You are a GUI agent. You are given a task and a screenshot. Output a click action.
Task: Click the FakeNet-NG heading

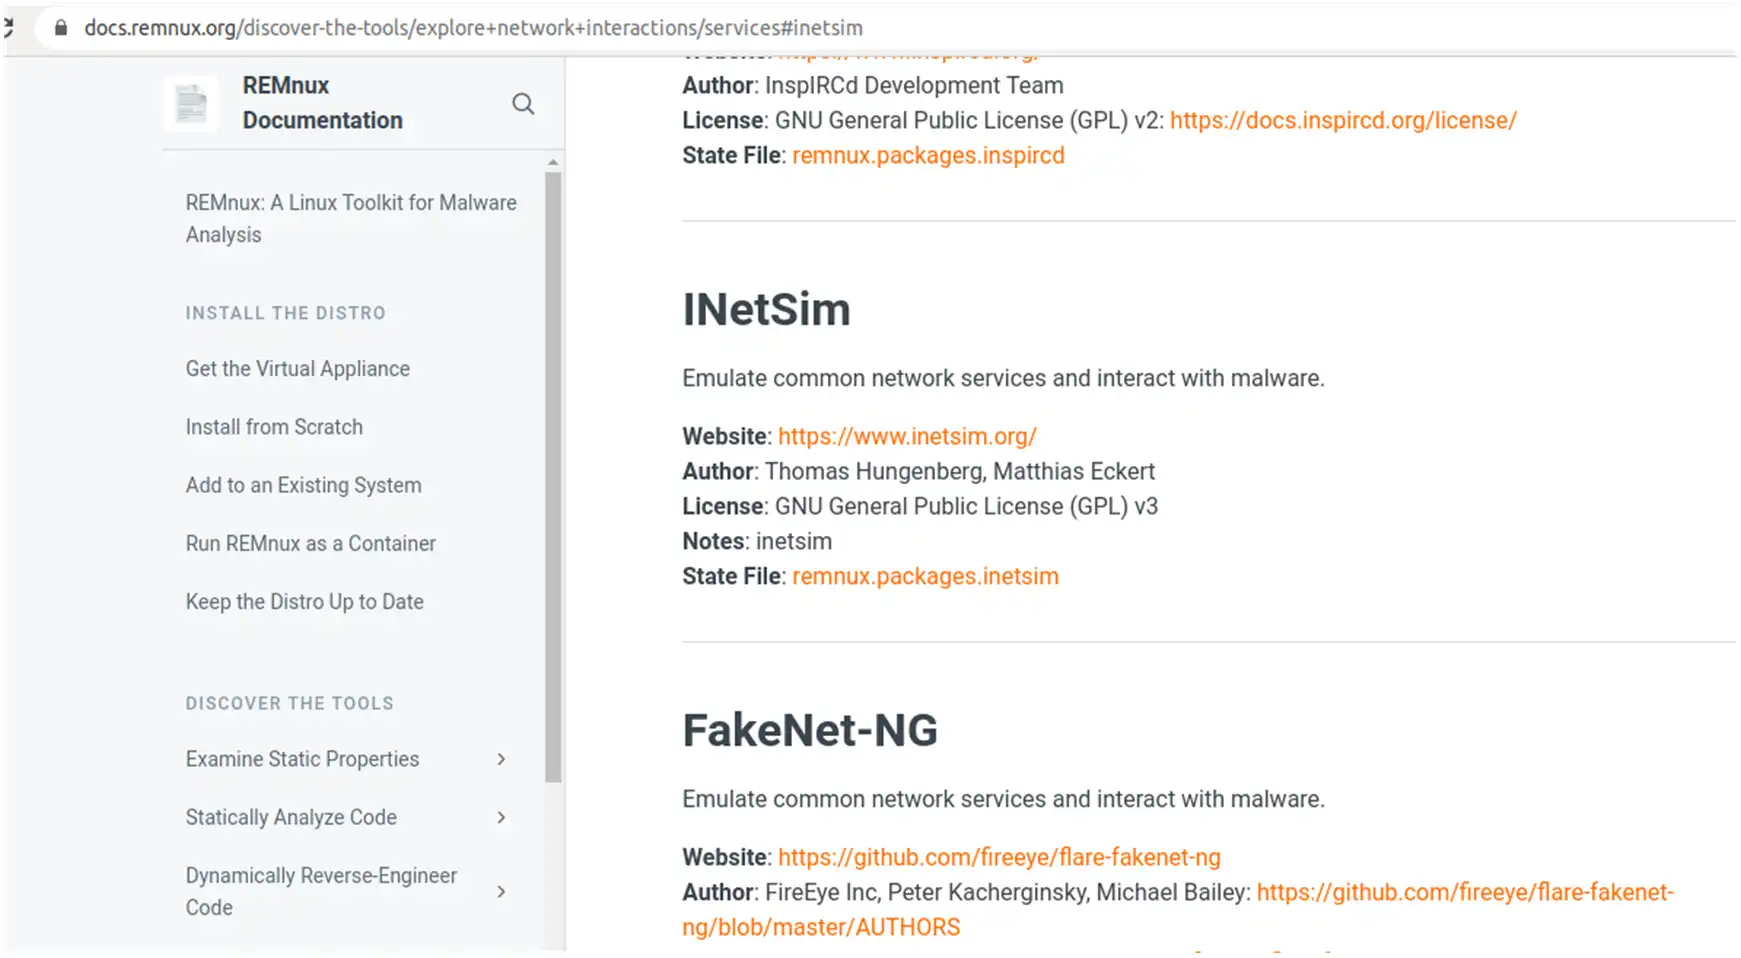click(x=810, y=731)
